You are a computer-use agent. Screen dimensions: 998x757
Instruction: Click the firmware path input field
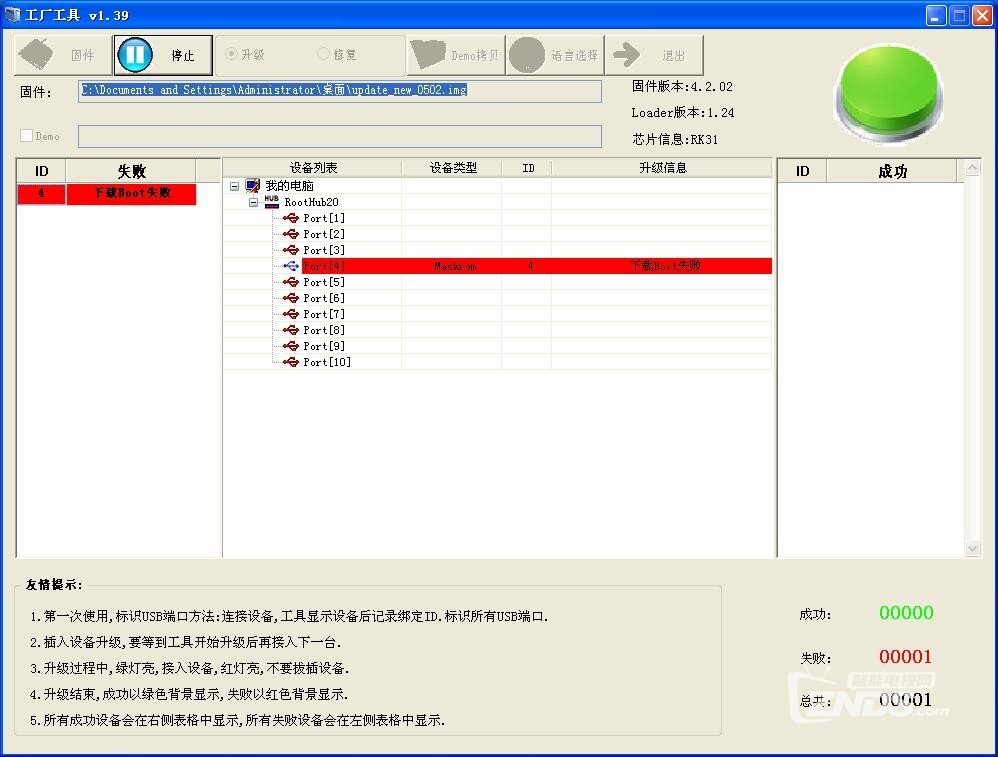pyautogui.click(x=340, y=91)
